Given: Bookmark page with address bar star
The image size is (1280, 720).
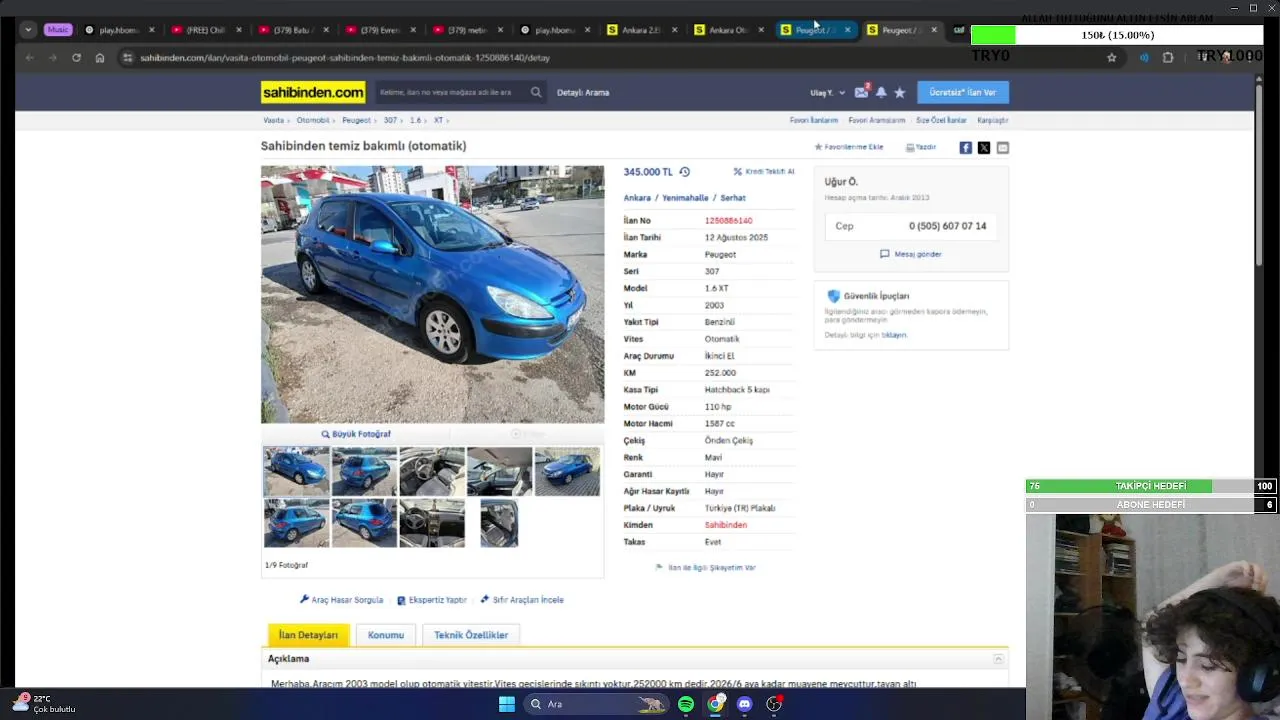Looking at the screenshot, I should [1111, 58].
